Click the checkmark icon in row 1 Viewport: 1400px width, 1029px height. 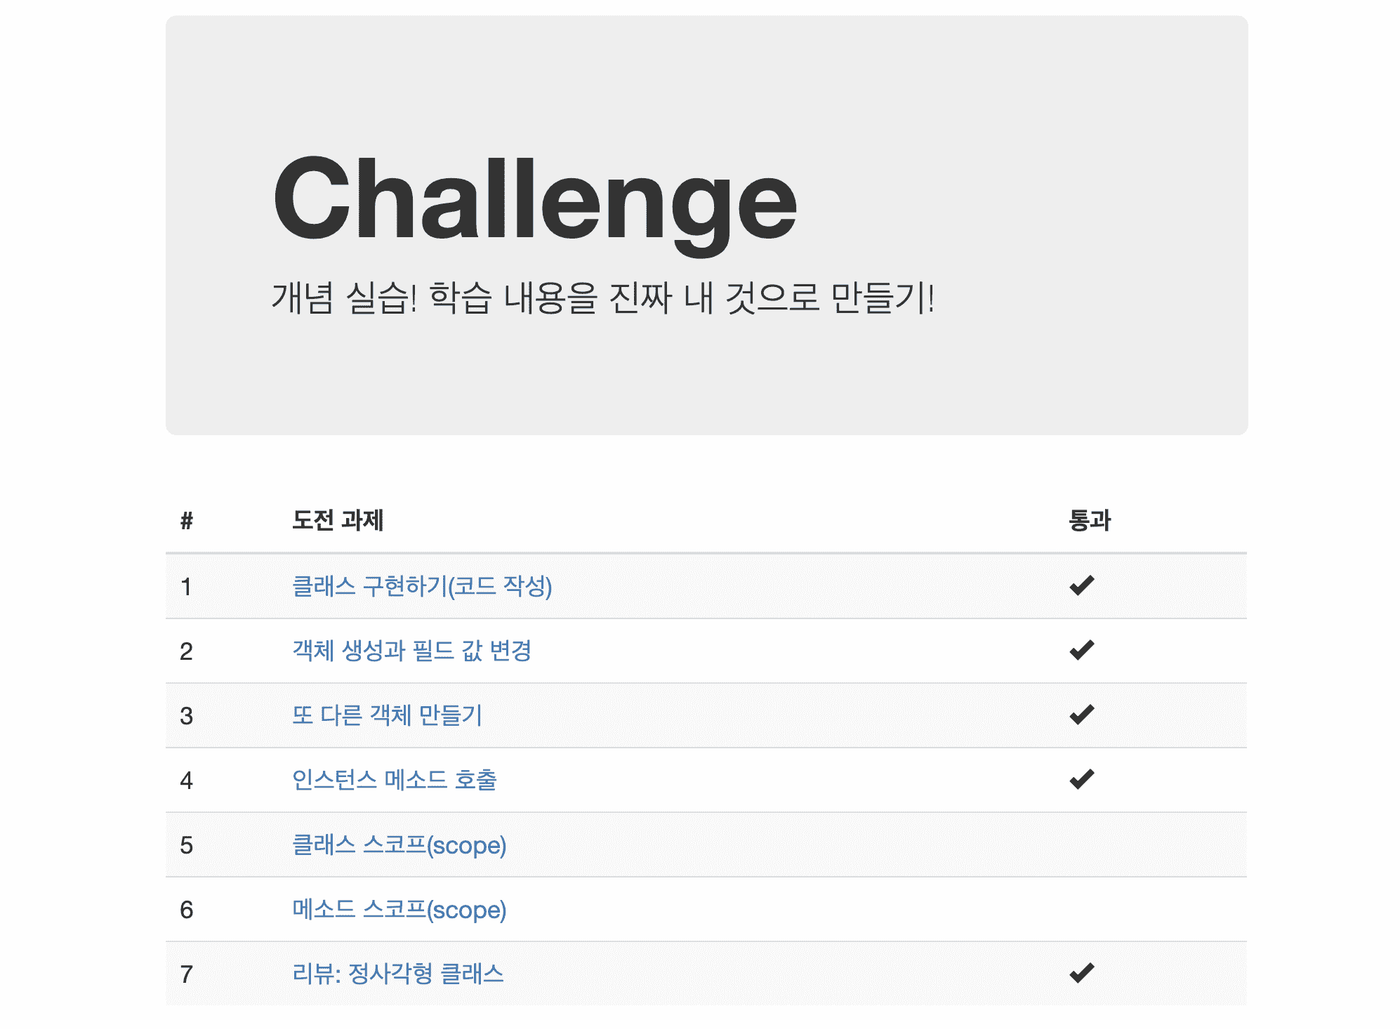1081,585
